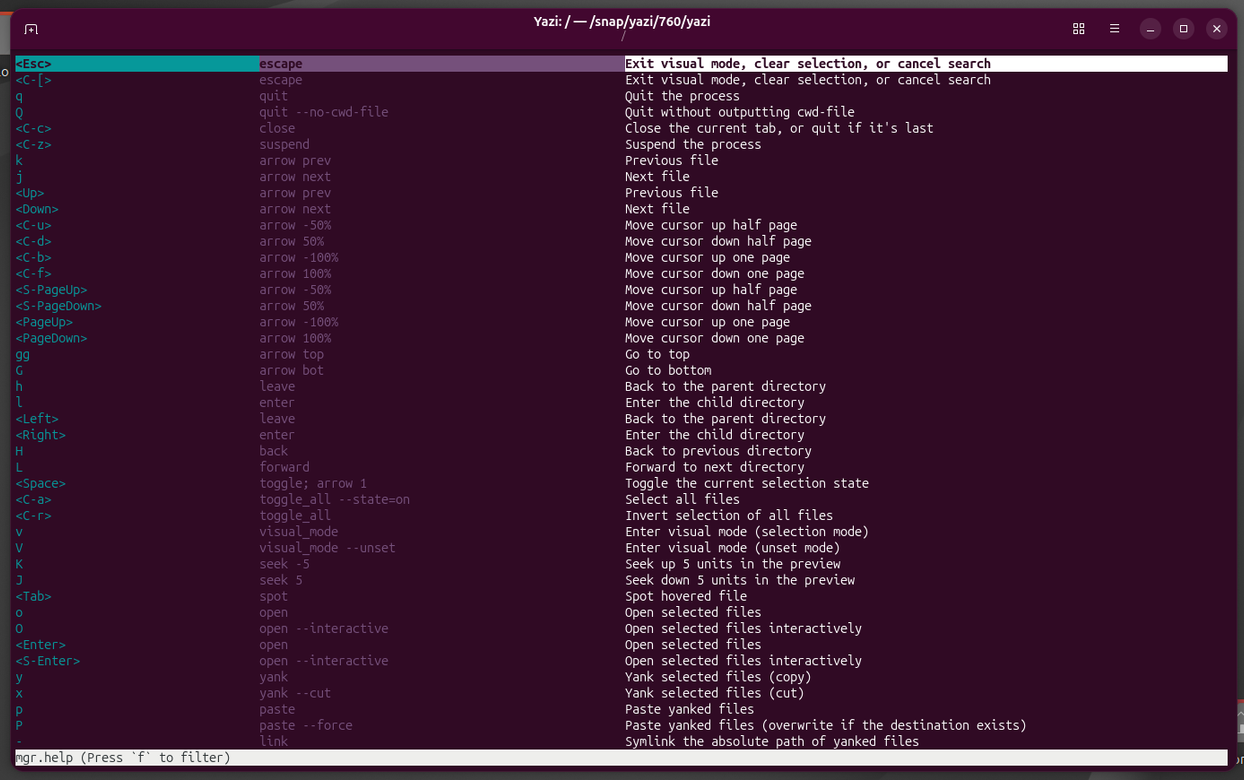Screen dimensions: 1244x780
Task: Click the 'mgr.help (Press `f` to filter)' status bar
Action: tap(621, 758)
